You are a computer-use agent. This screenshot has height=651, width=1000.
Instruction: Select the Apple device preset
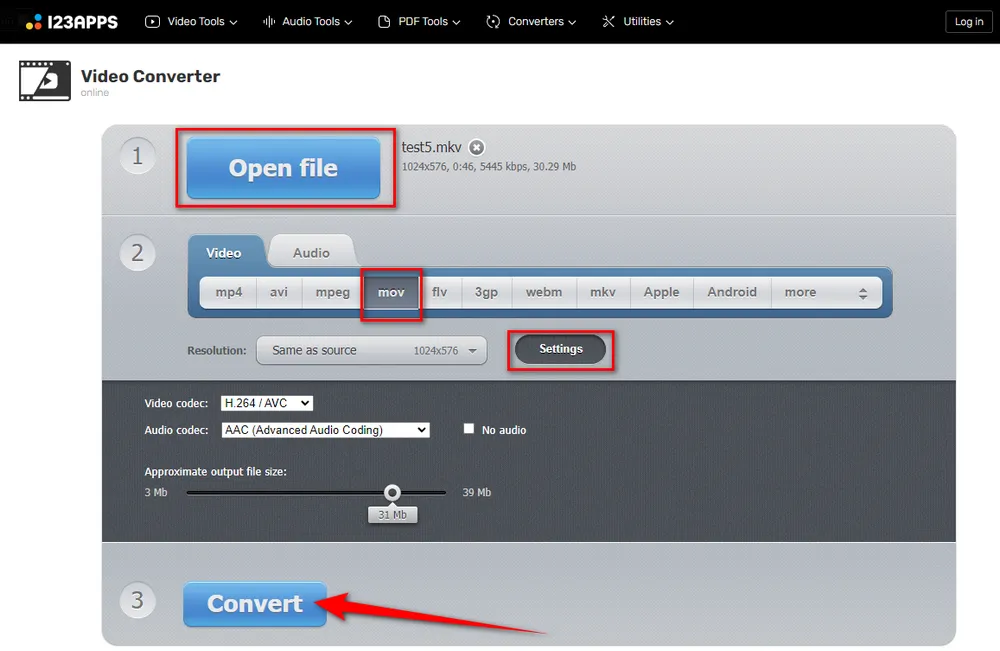(661, 292)
